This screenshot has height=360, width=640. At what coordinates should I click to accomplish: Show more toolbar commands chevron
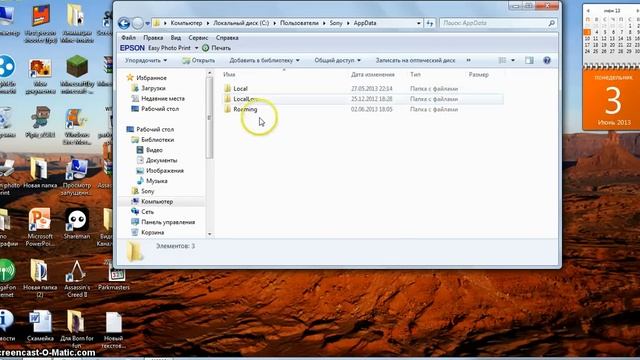pos(468,60)
